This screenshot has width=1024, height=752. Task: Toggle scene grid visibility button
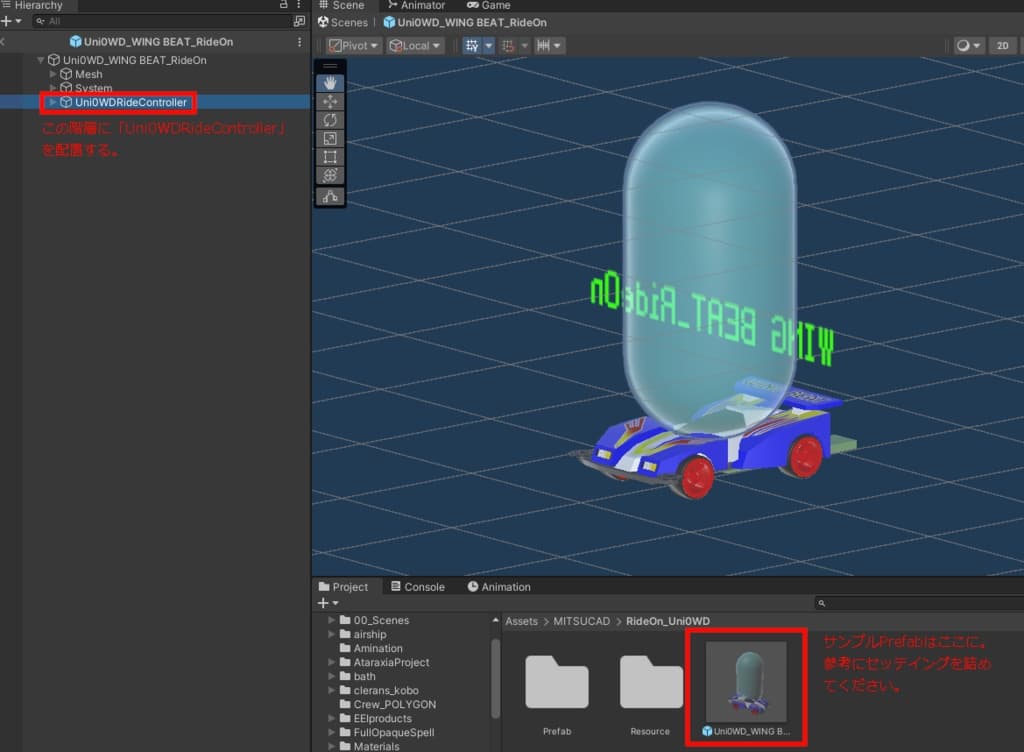pyautogui.click(x=472, y=46)
